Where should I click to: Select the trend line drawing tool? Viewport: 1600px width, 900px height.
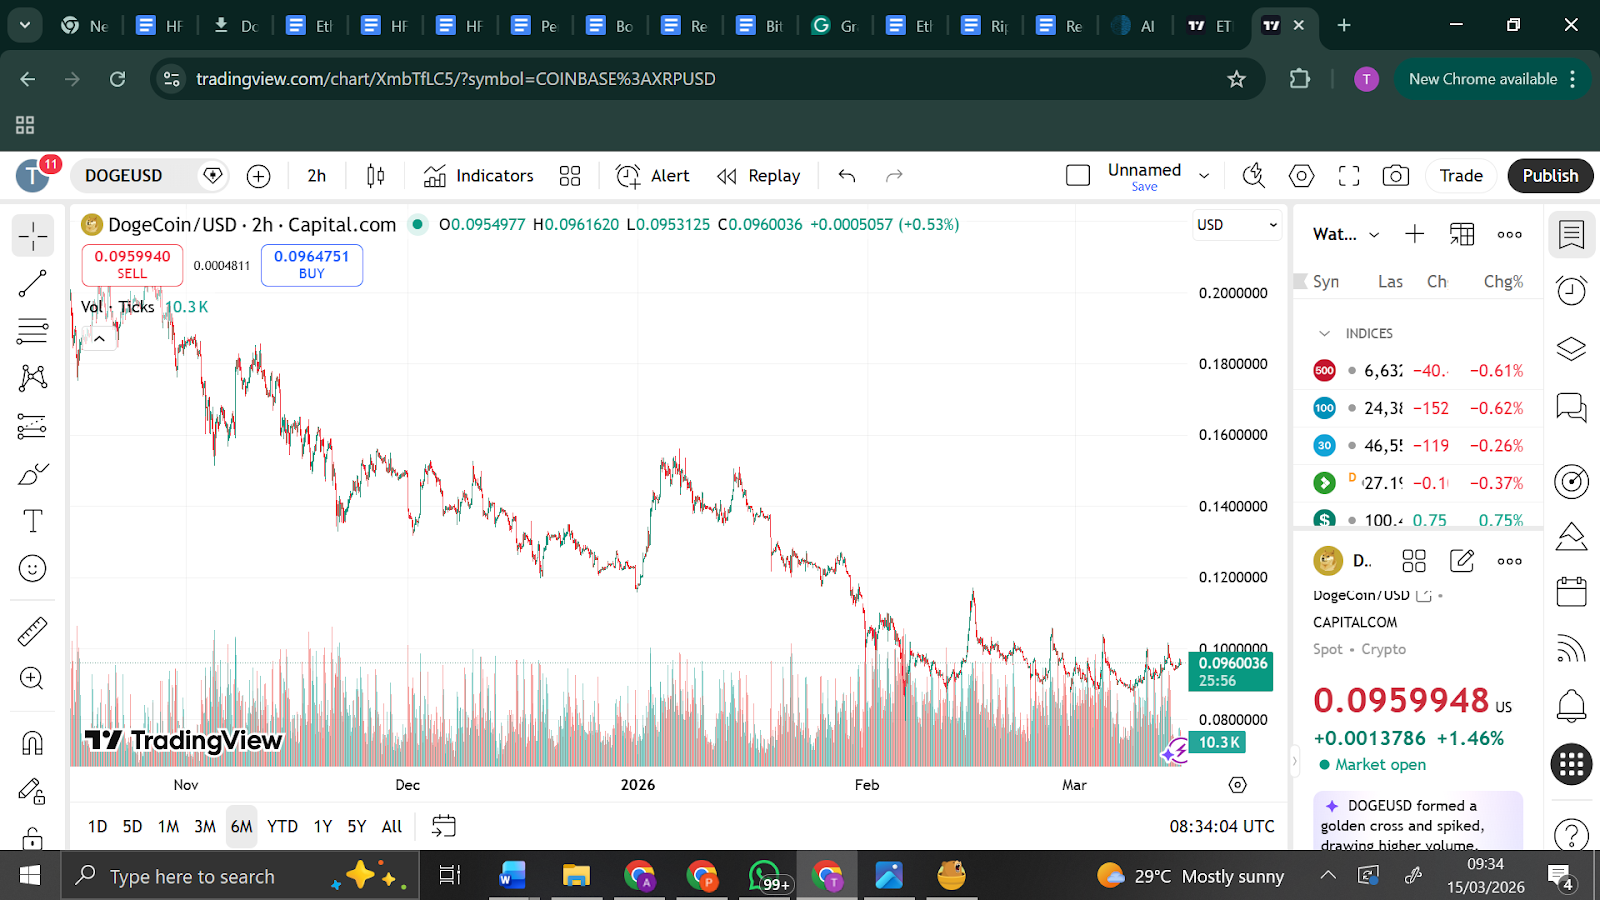(x=32, y=284)
